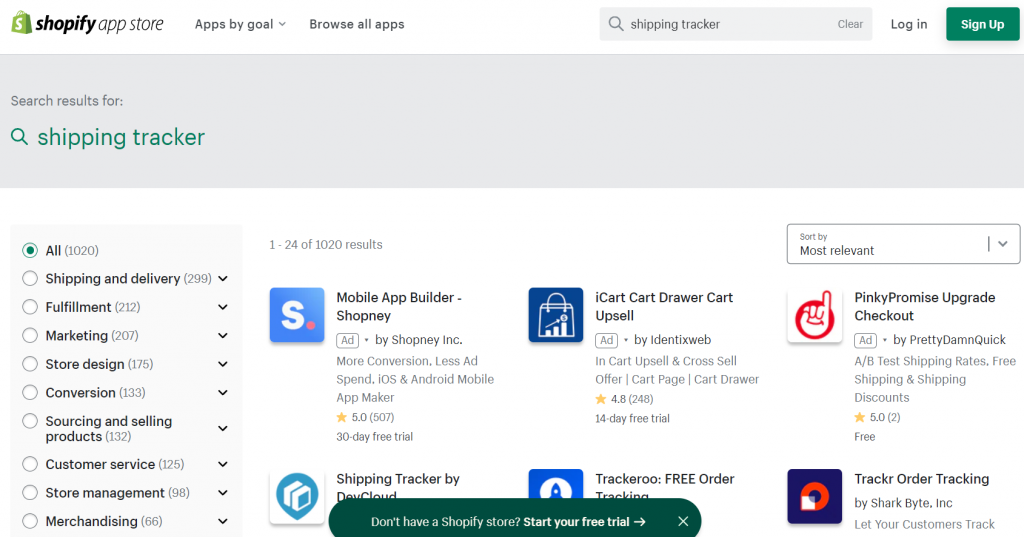Click the '30-day free trial' text under Shopney

pyautogui.click(x=374, y=436)
